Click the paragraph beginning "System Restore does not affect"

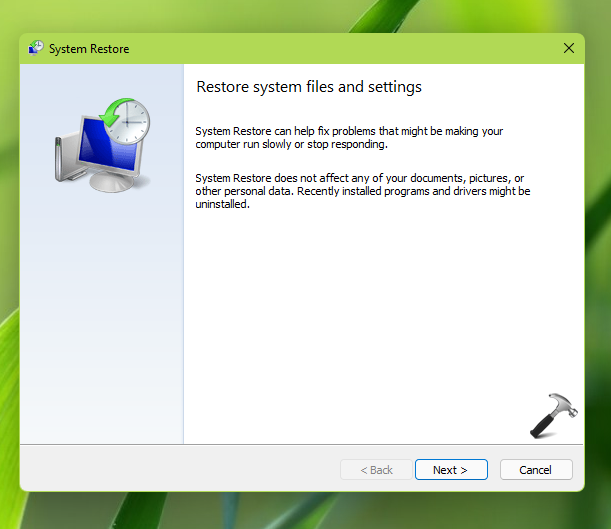click(x=363, y=191)
